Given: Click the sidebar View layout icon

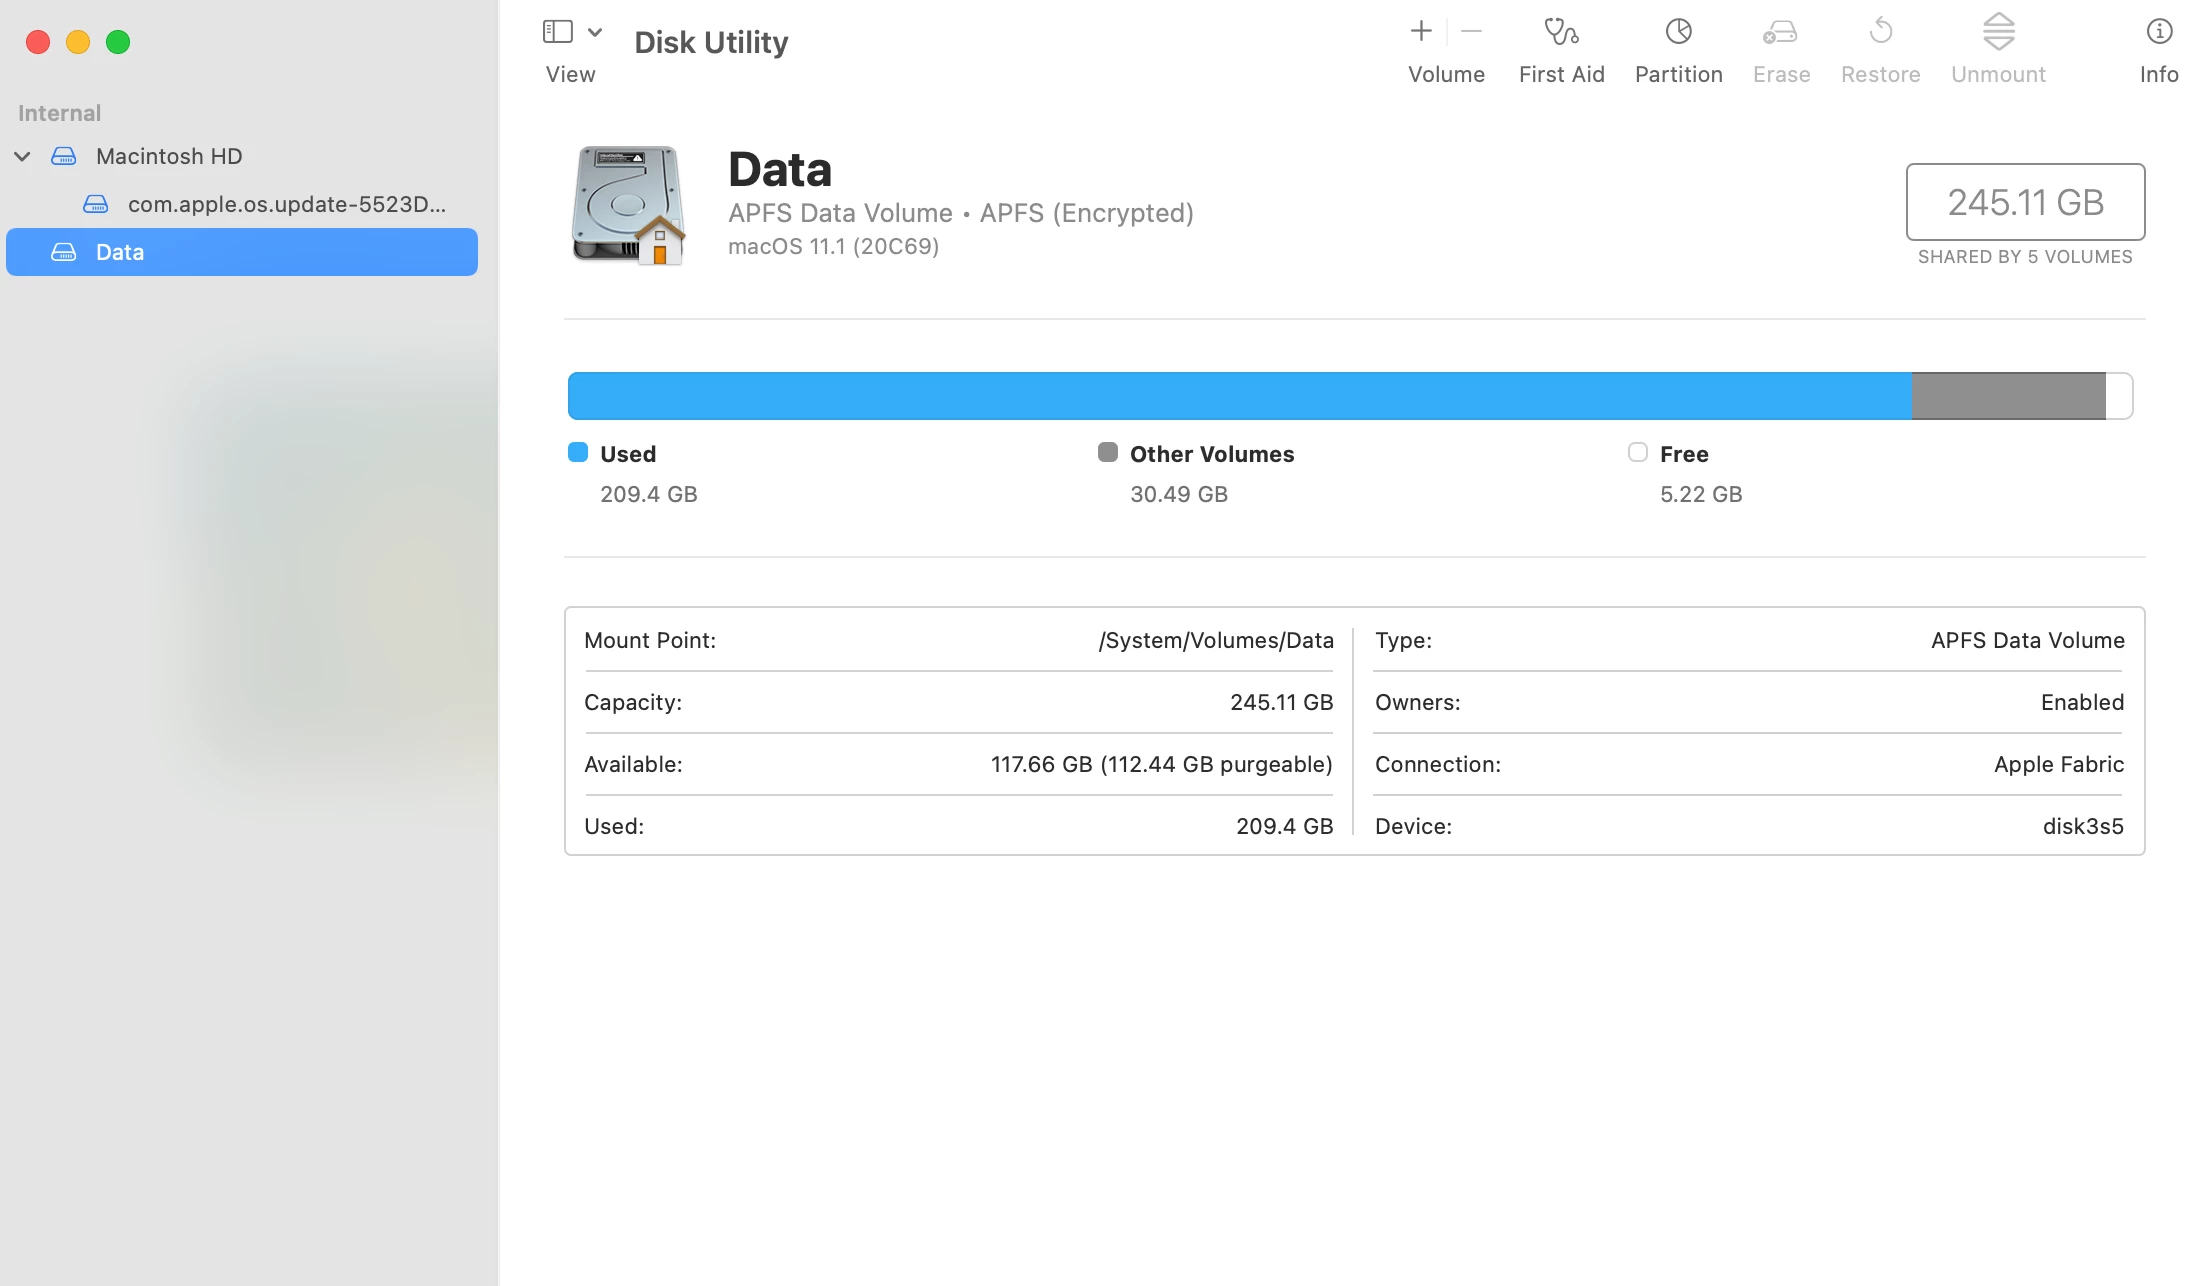Looking at the screenshot, I should pos(557,32).
